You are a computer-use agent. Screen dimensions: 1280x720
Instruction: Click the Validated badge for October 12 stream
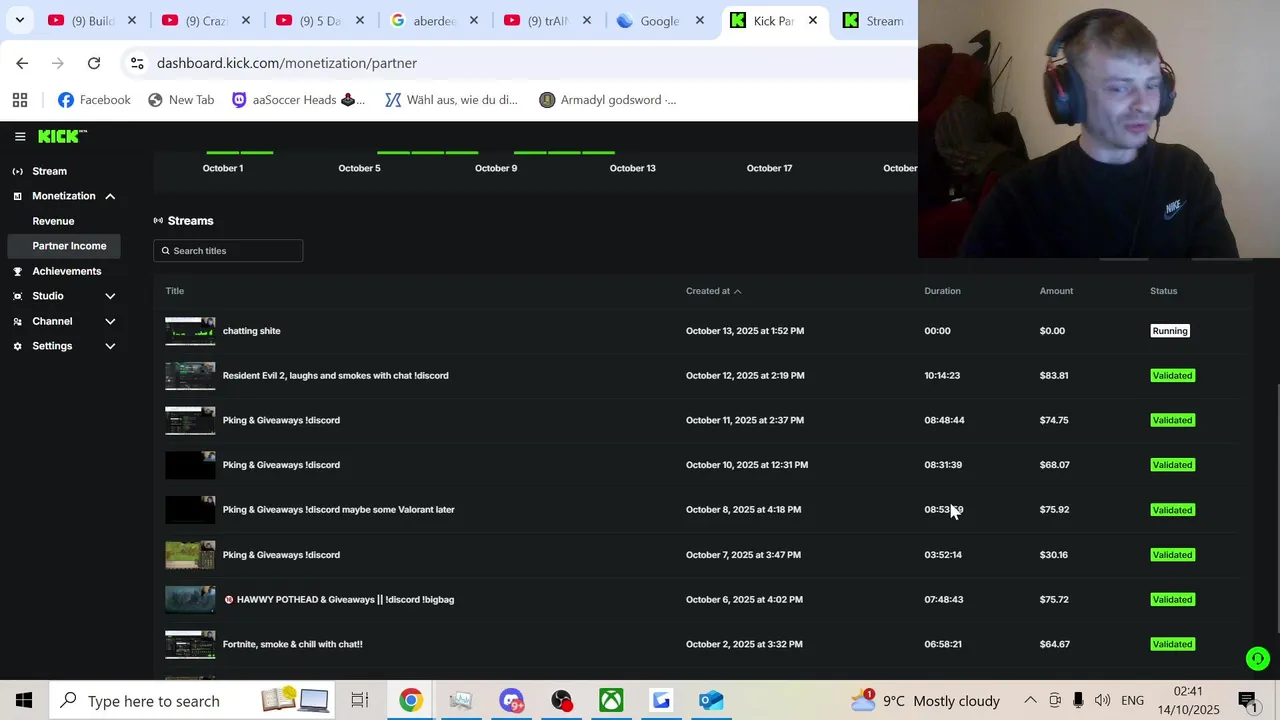tap(1173, 376)
